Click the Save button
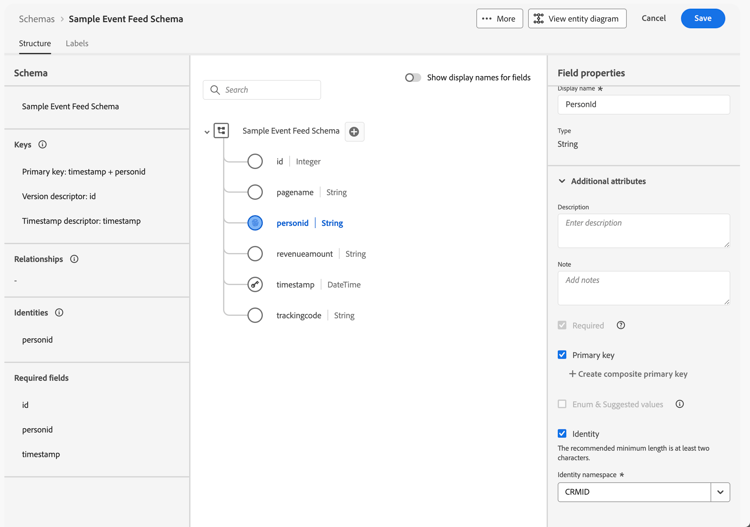This screenshot has height=527, width=750. click(x=702, y=18)
